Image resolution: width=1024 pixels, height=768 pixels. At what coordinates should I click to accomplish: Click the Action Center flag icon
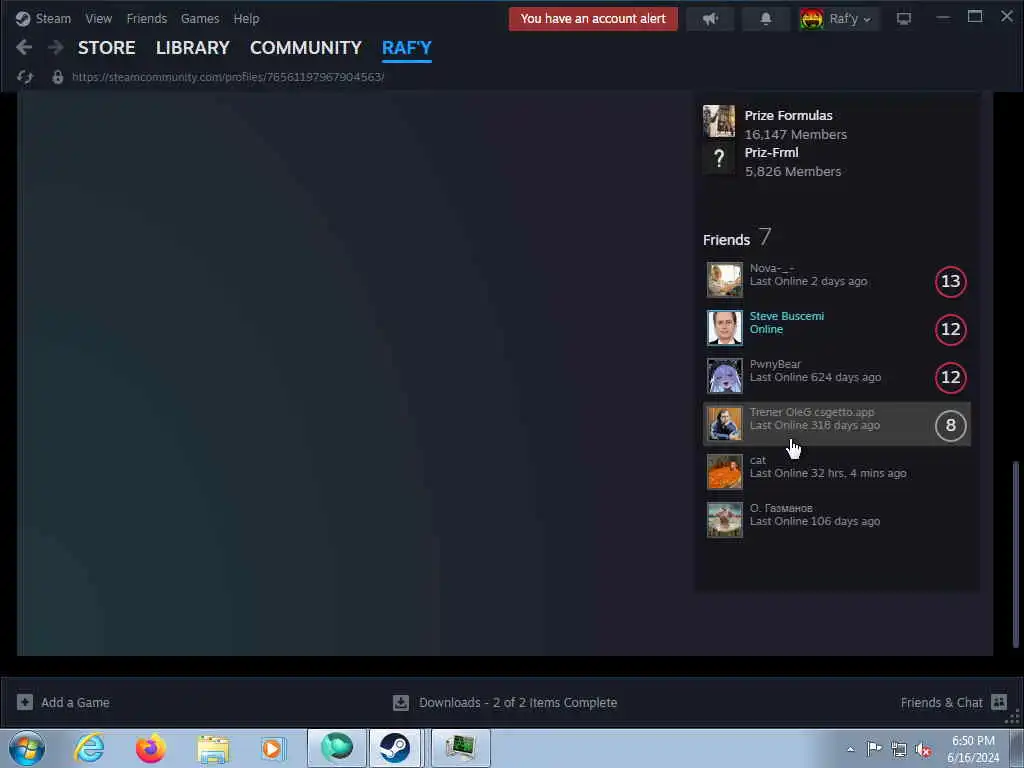(x=874, y=748)
